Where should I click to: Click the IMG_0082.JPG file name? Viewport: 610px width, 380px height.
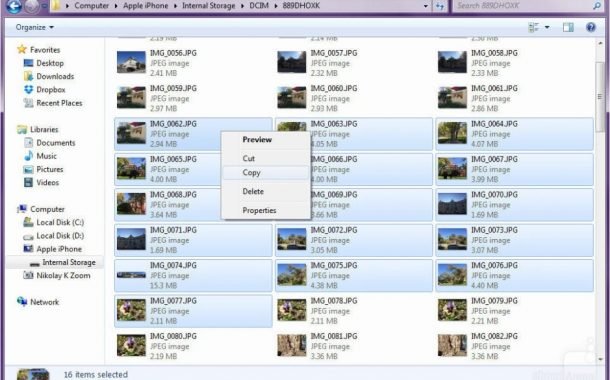494,336
